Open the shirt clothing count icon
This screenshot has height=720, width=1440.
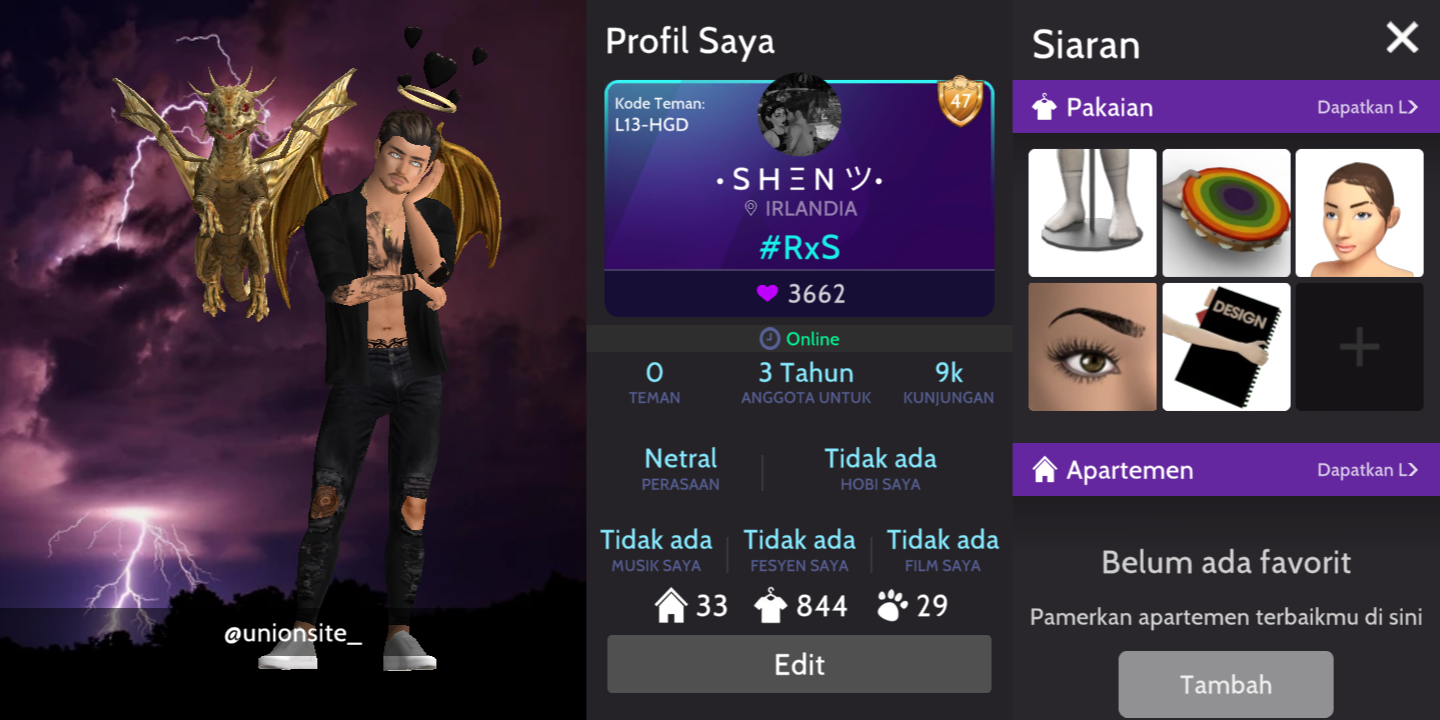tap(770, 606)
